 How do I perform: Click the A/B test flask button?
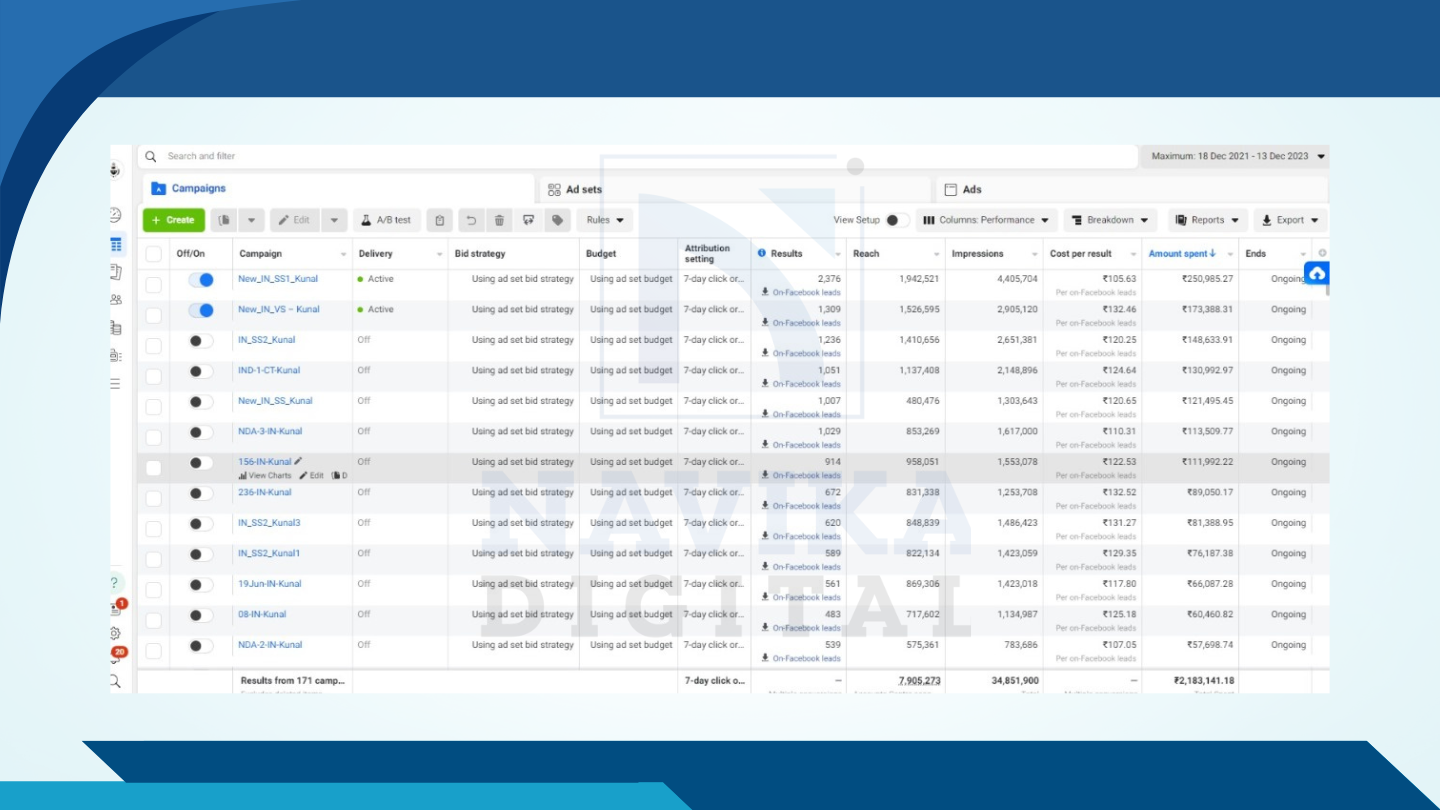pyautogui.click(x=387, y=220)
